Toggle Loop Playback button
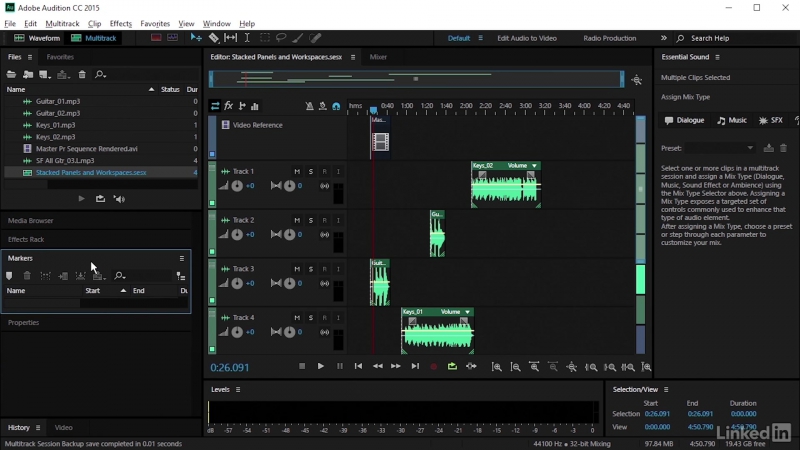The height and width of the screenshot is (450, 800). (452, 366)
